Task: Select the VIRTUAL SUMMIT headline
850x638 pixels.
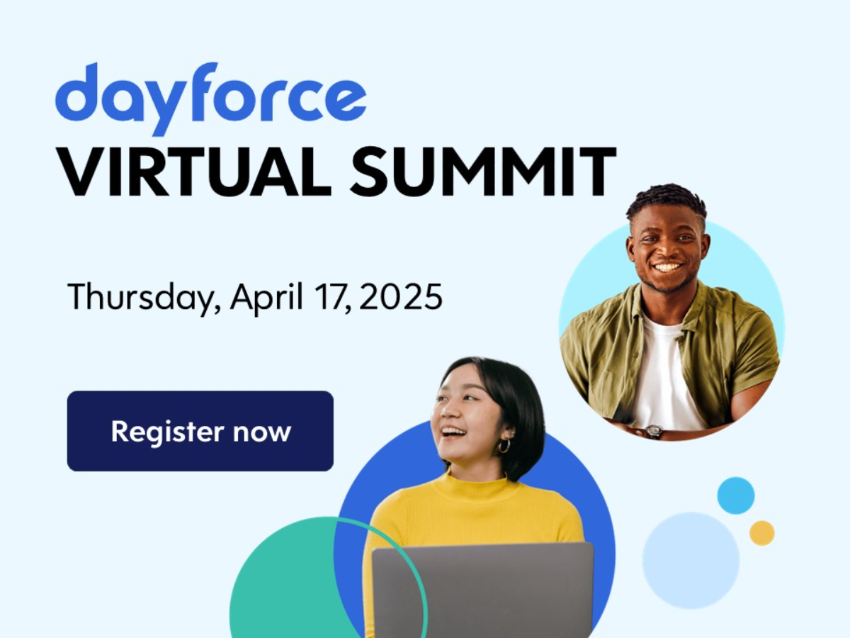Action: (x=336, y=172)
